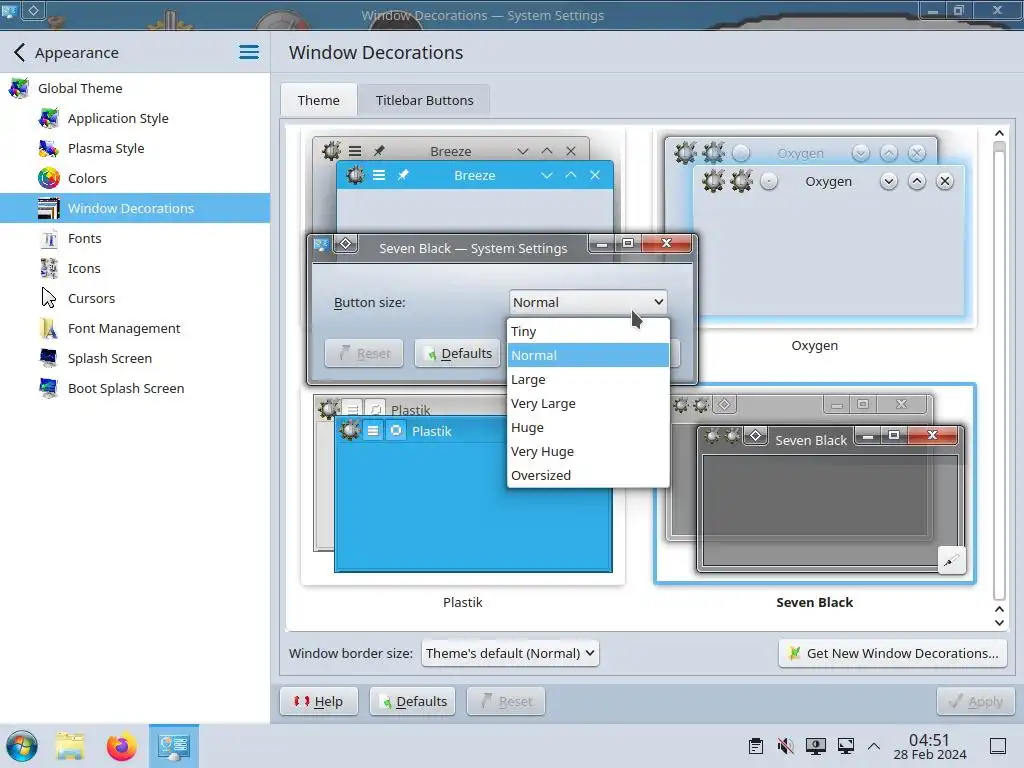The image size is (1024, 768).
Task: Click the Colors icon in sidebar
Action: pos(48,178)
